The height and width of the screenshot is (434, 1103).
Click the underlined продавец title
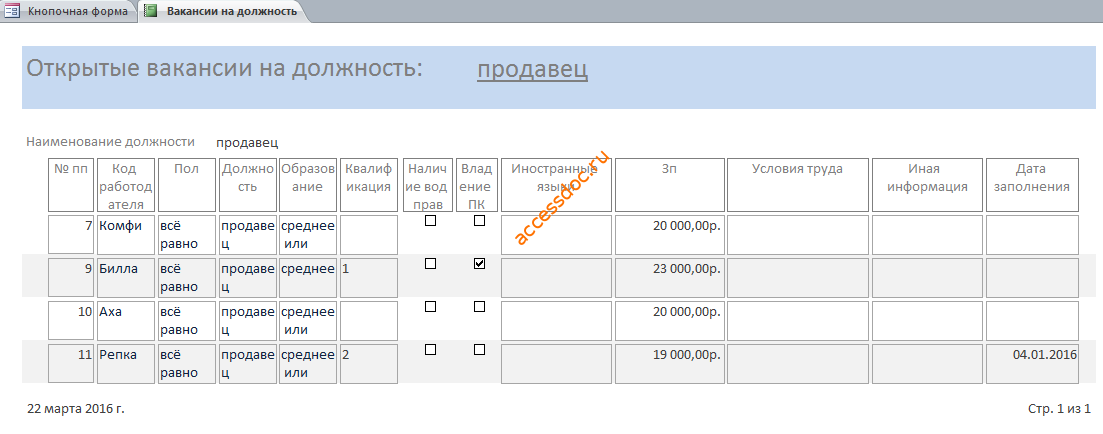(x=533, y=69)
